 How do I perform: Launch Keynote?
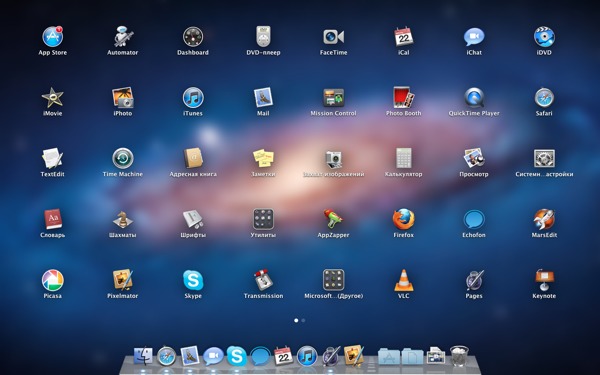544,280
